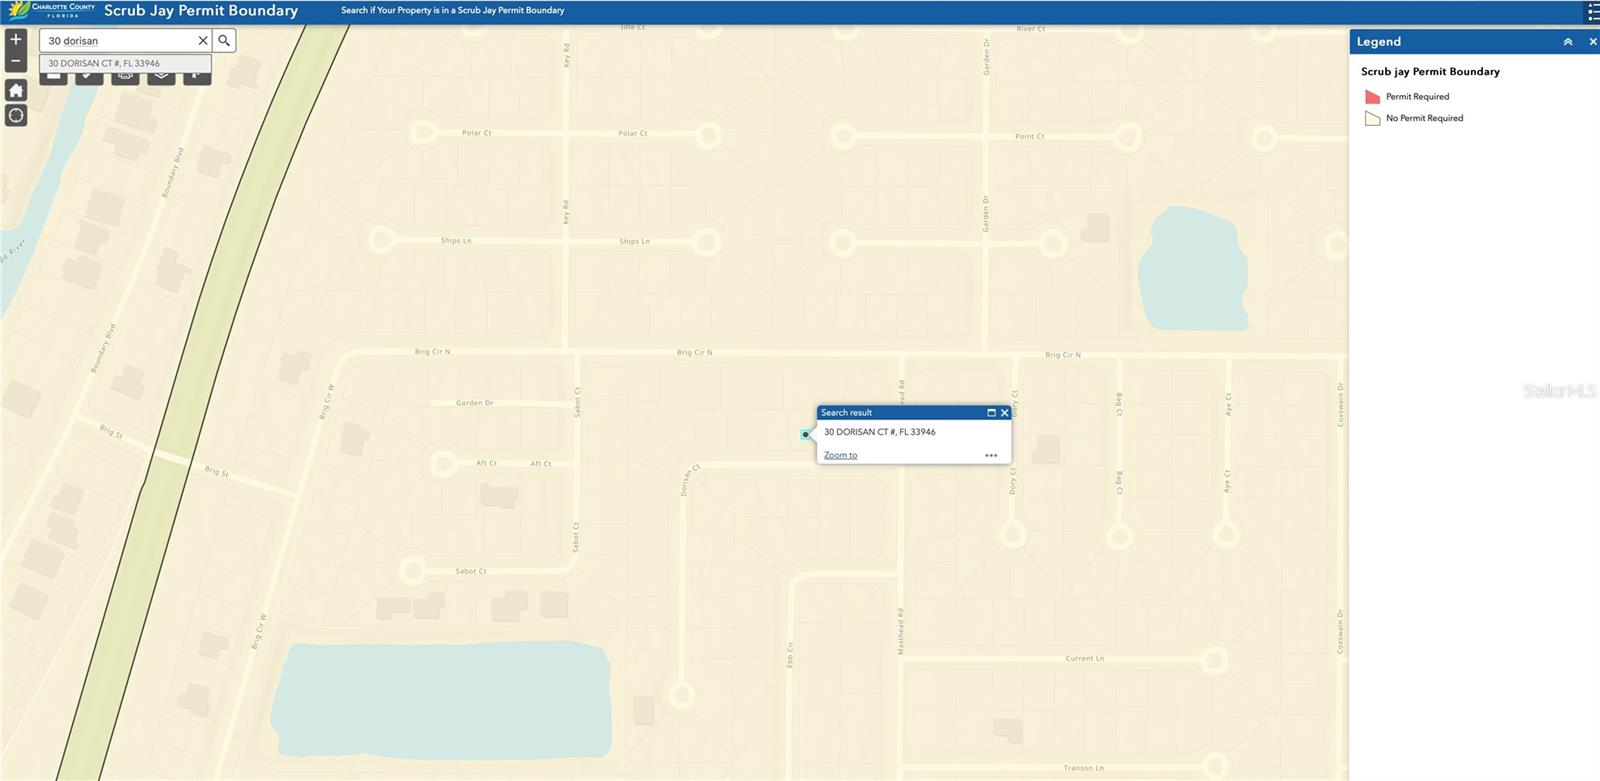This screenshot has height=781, width=1600.
Task: Return map to home extent
Action: point(16,90)
